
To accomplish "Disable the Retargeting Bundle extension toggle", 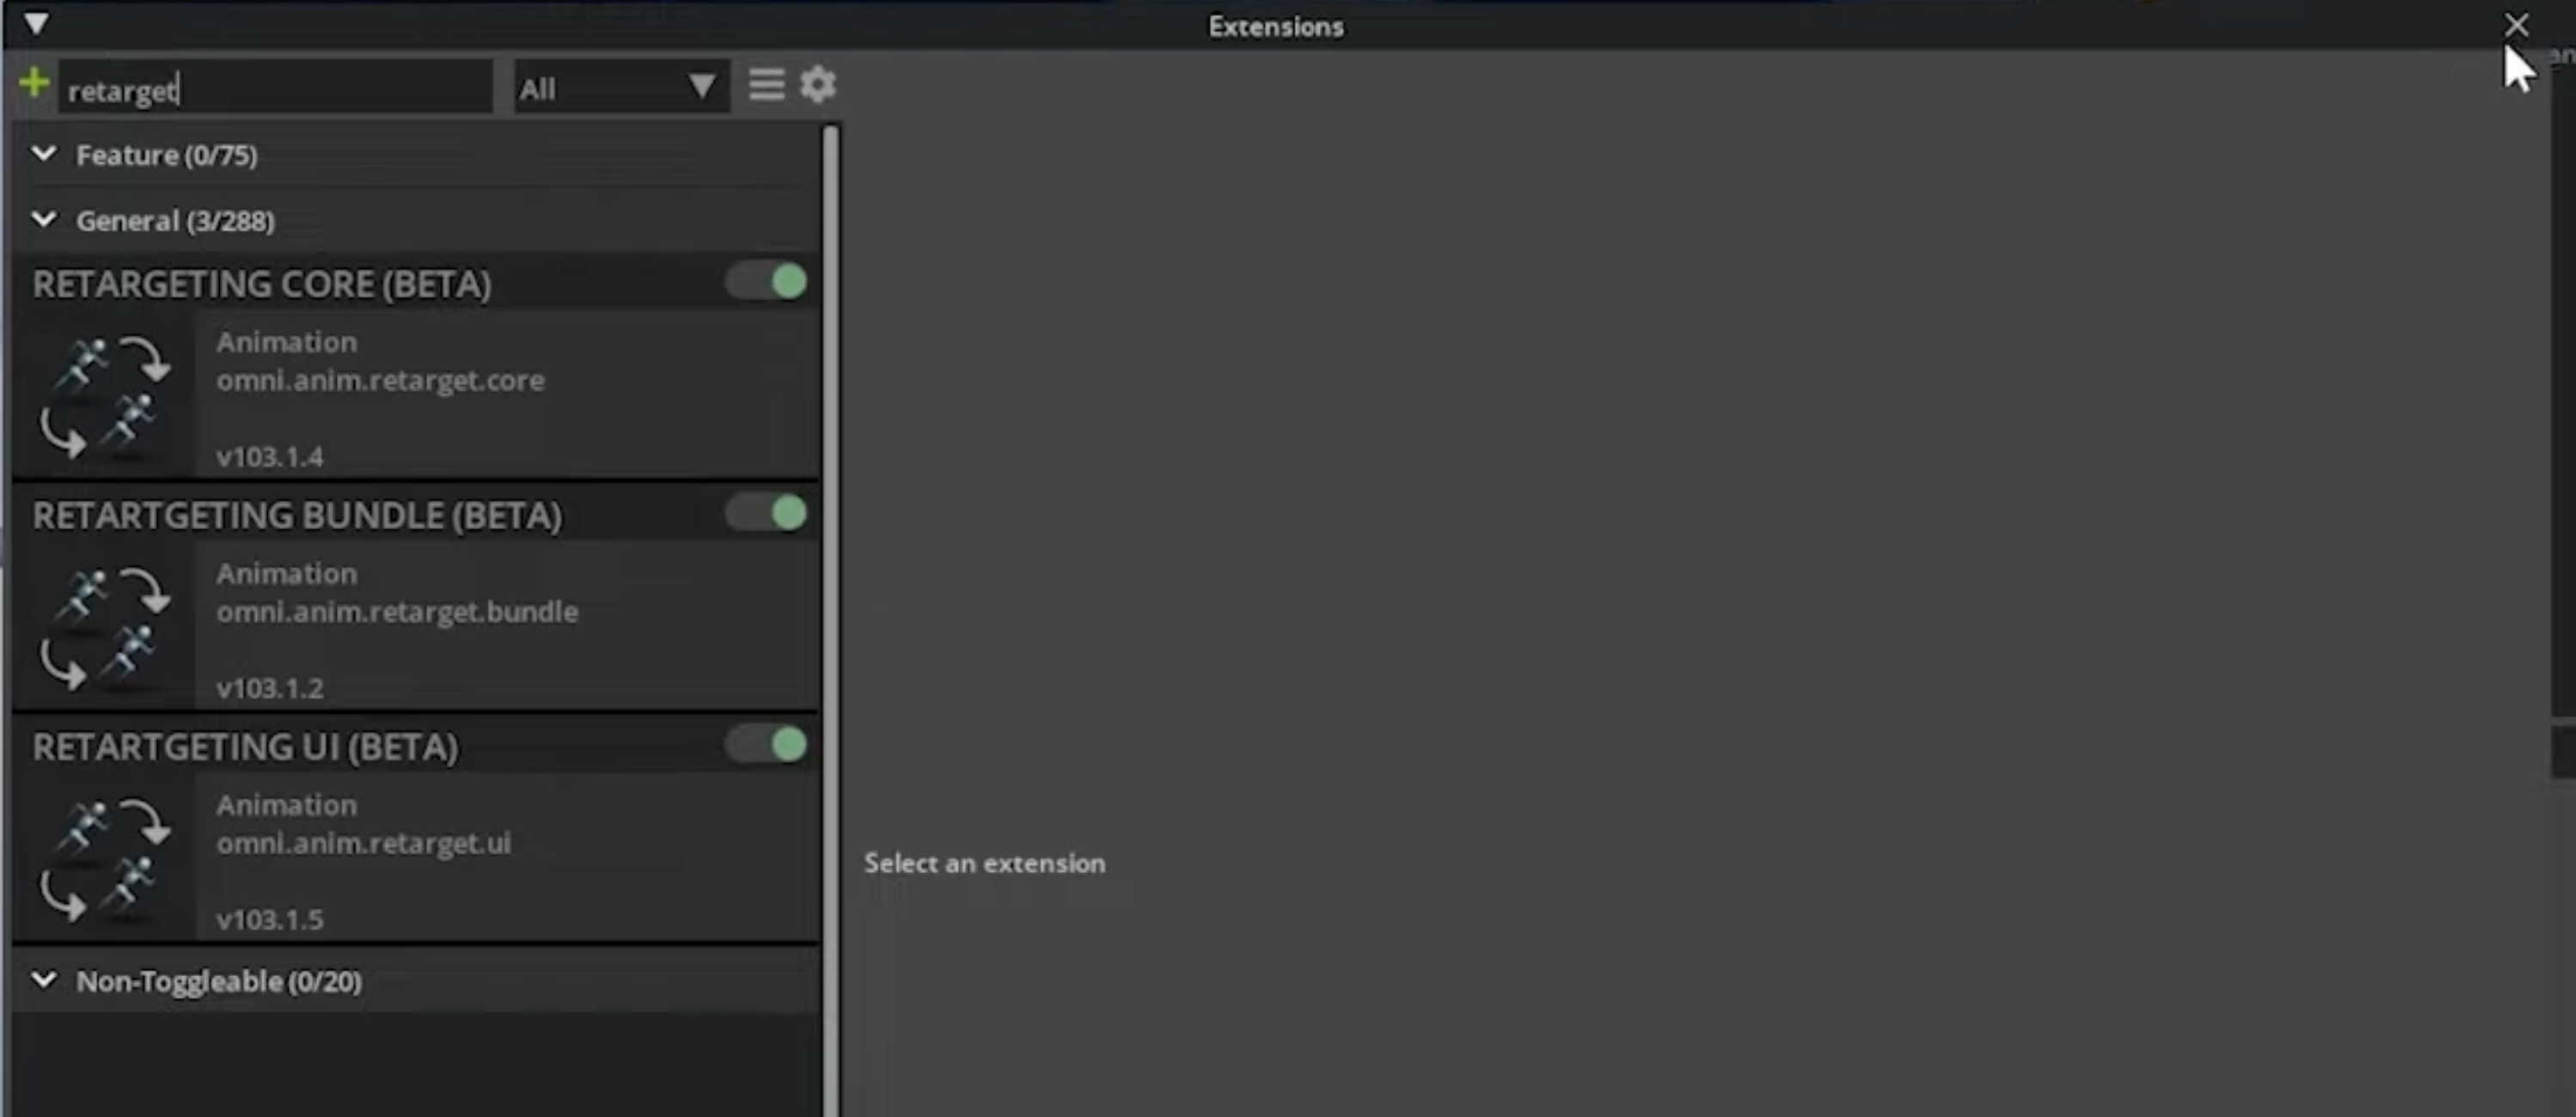I will tap(767, 514).
